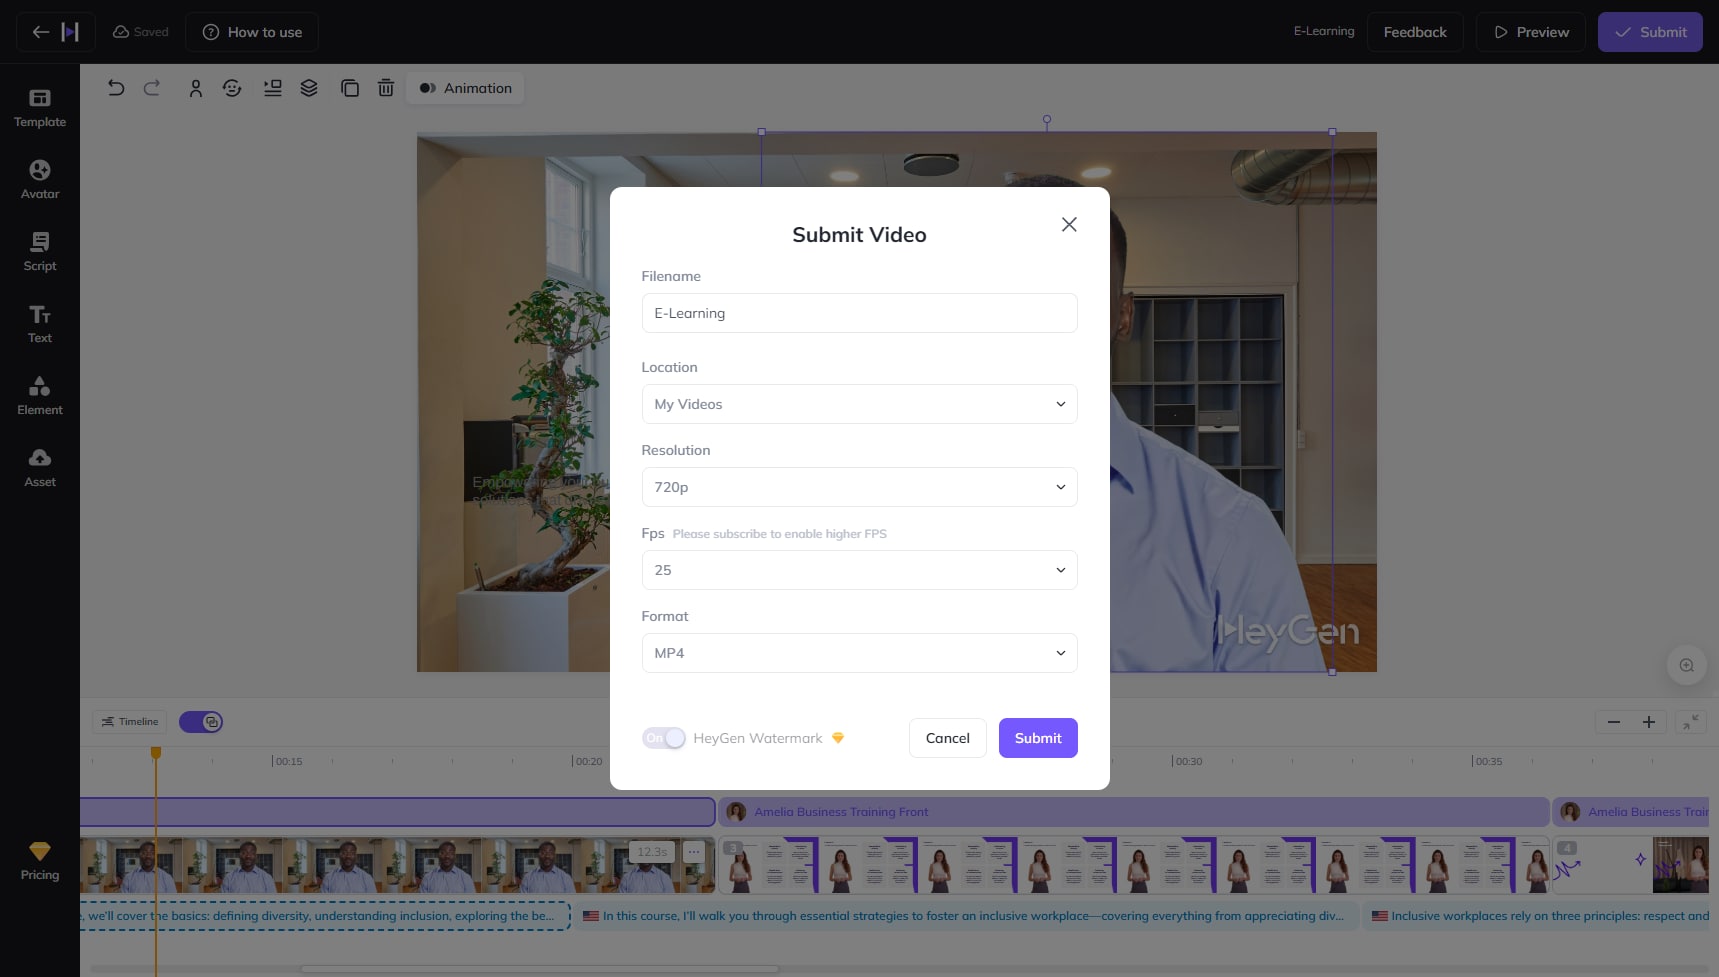This screenshot has height=977, width=1719.
Task: Open the Element sidebar panel
Action: pos(40,396)
